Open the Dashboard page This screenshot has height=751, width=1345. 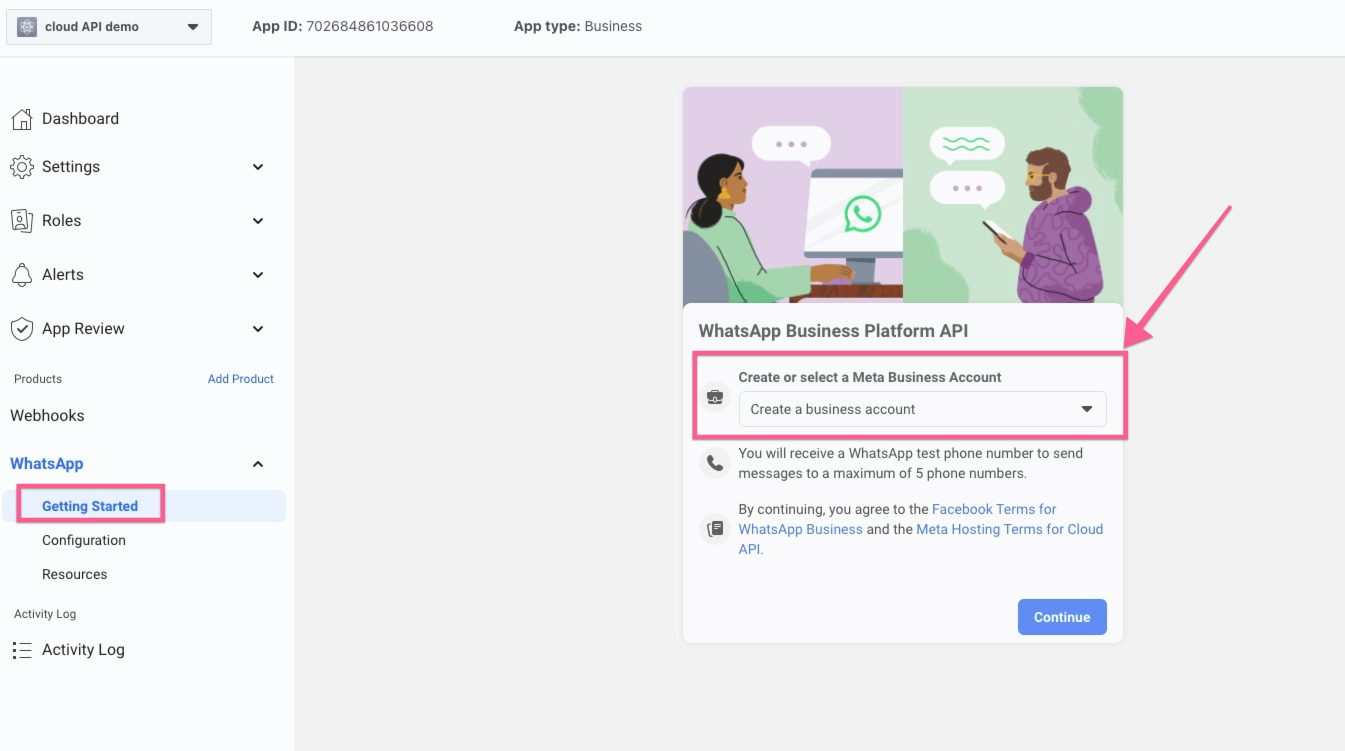[x=80, y=119]
